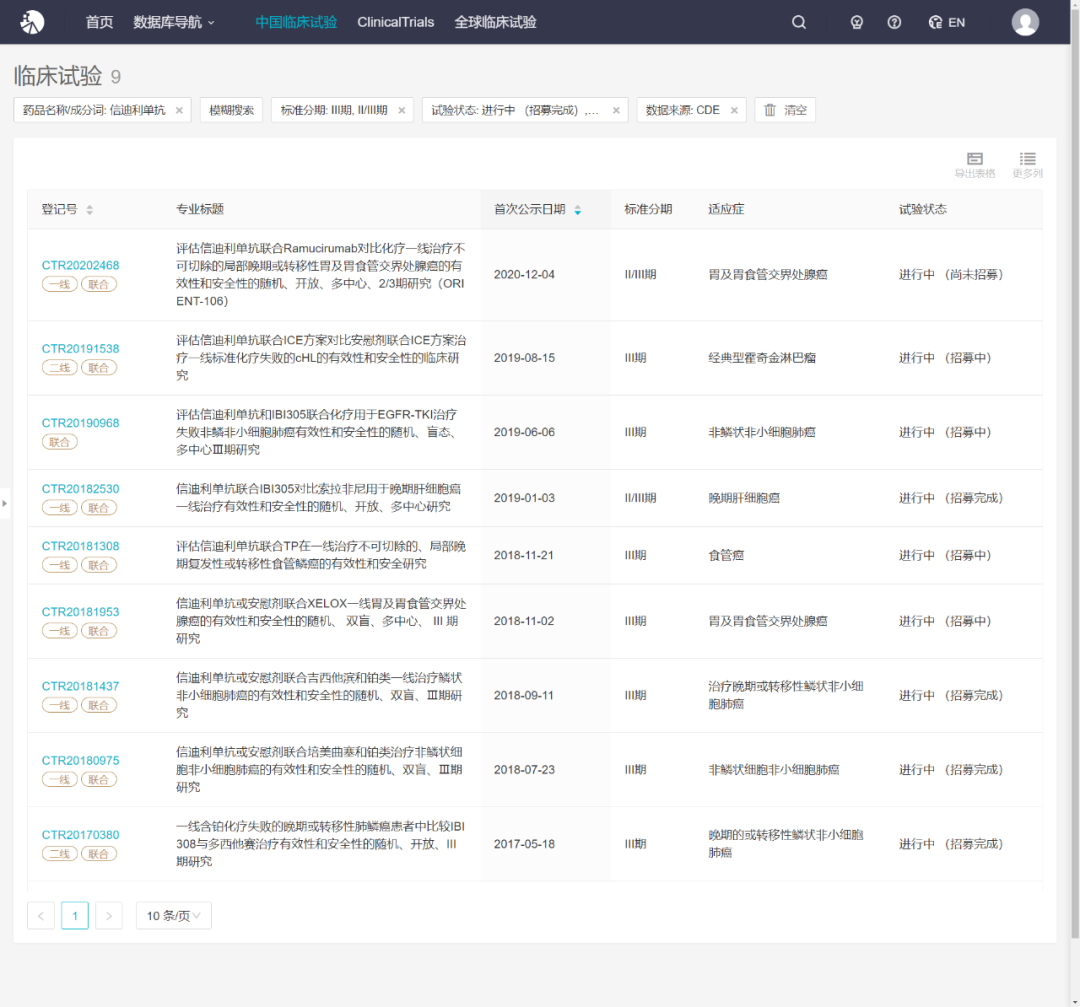Open trial CTR20191538
The width and height of the screenshot is (1080, 1007).
click(x=81, y=349)
